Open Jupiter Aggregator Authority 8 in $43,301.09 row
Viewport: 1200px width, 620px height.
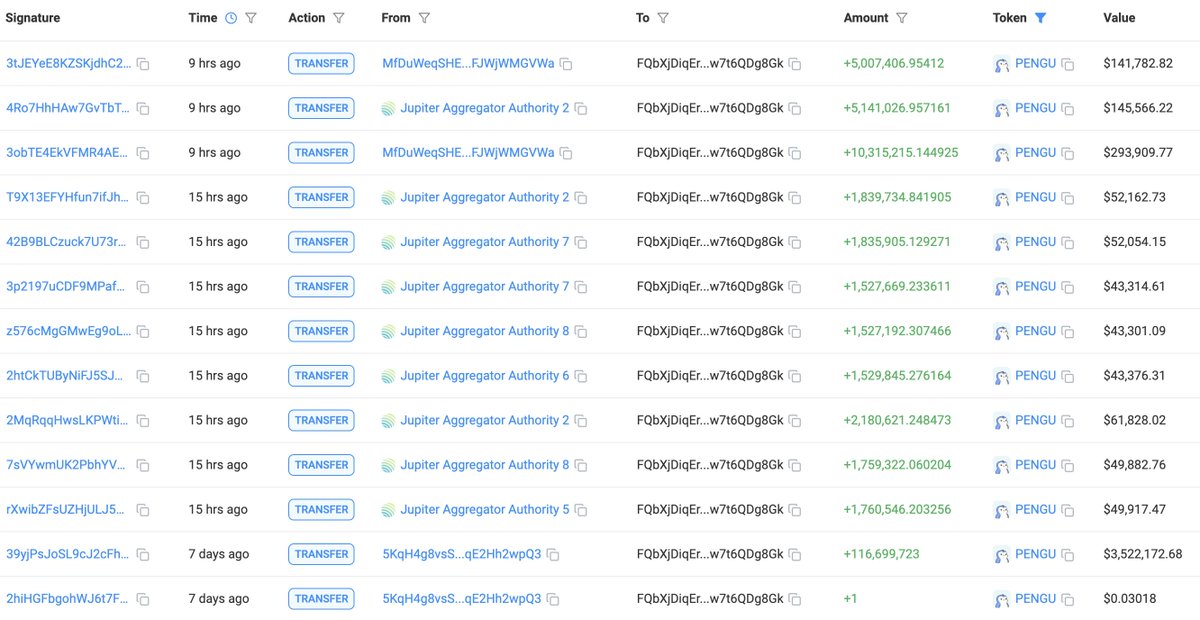pos(484,331)
